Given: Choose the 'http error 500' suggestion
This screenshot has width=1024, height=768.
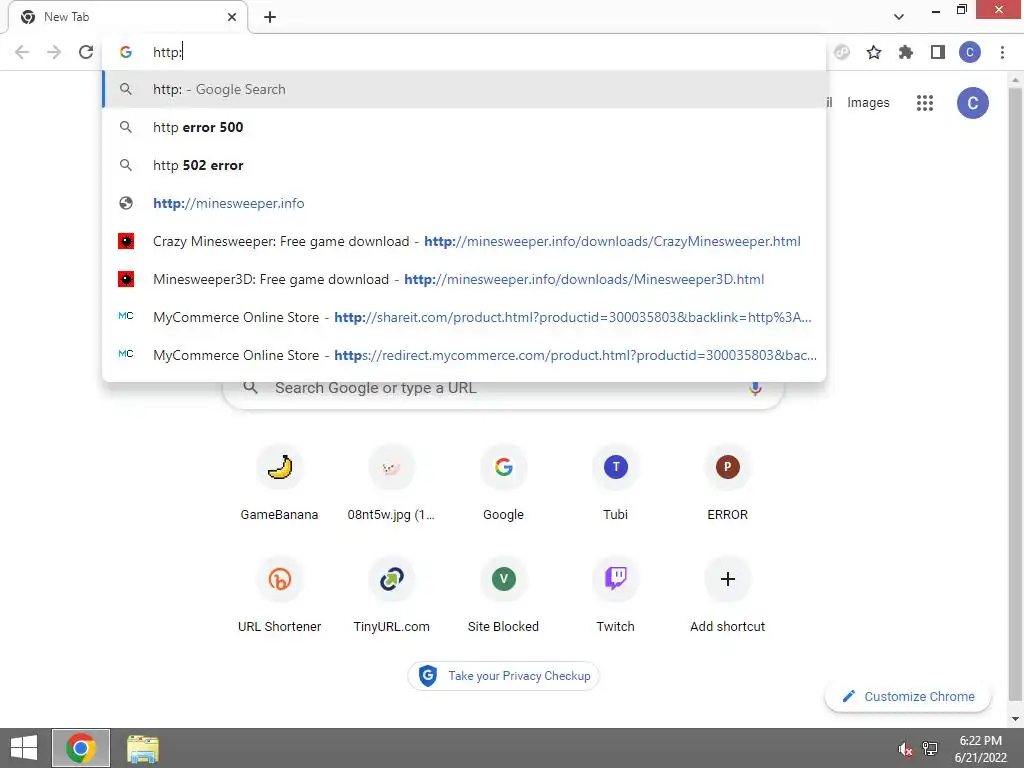Looking at the screenshot, I should coord(464,127).
